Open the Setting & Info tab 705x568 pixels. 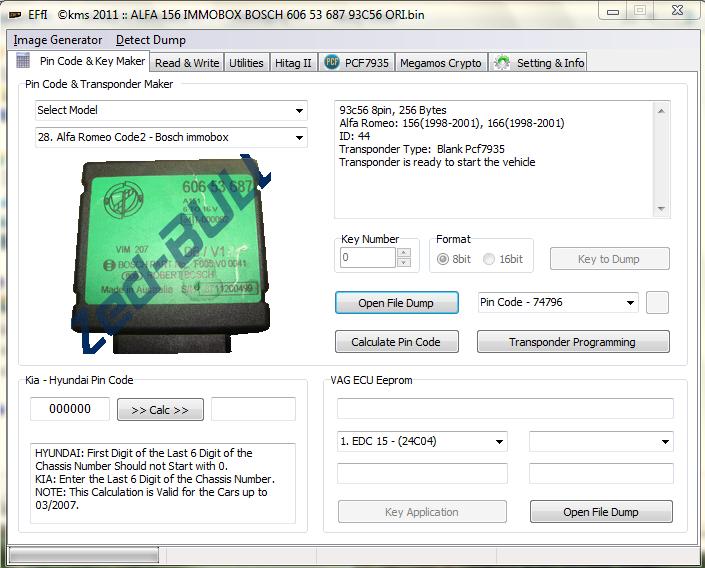pos(539,63)
